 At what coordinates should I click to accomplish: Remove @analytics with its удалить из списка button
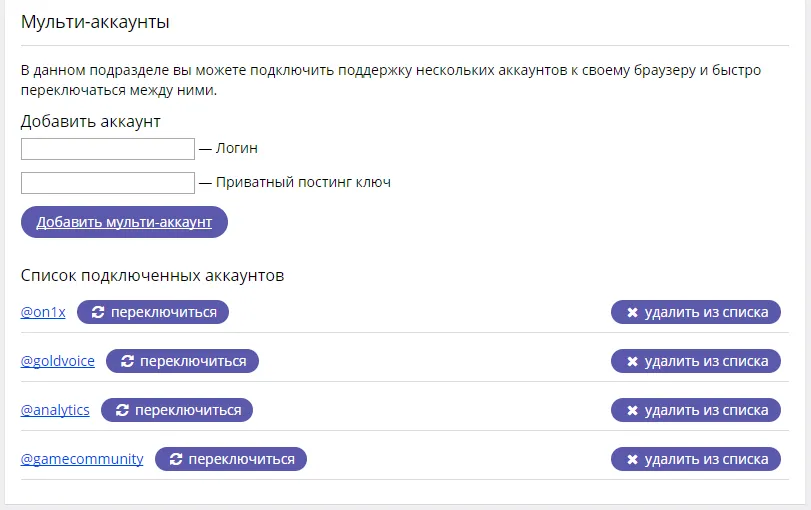696,410
